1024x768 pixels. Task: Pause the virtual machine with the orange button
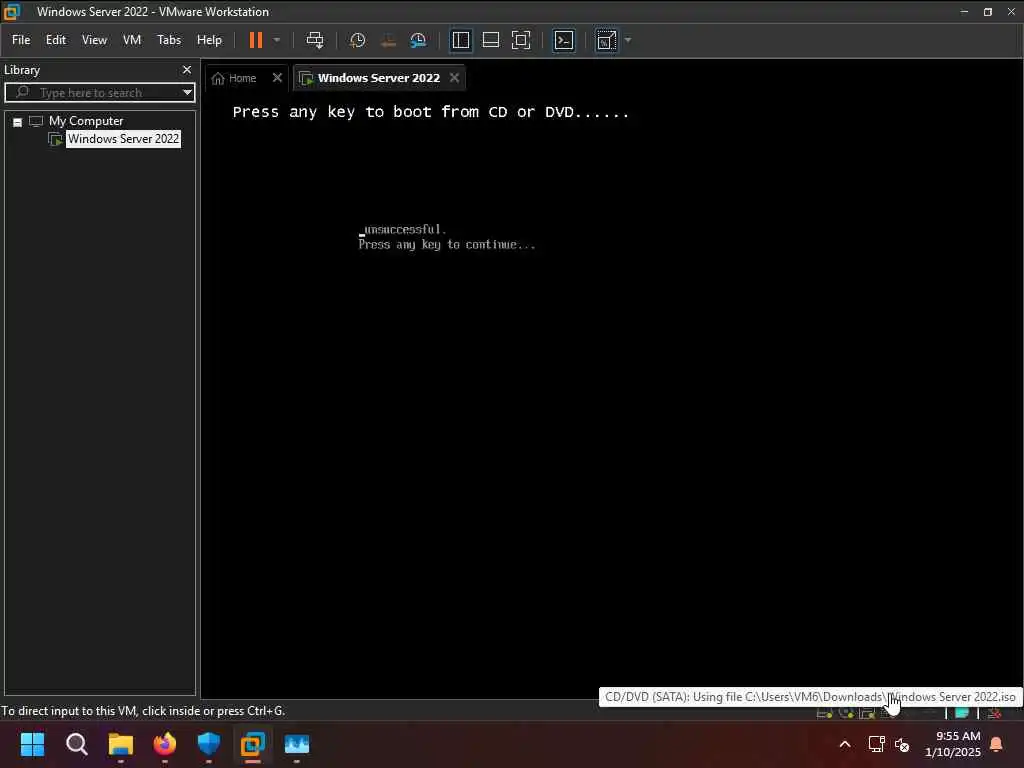(x=255, y=40)
